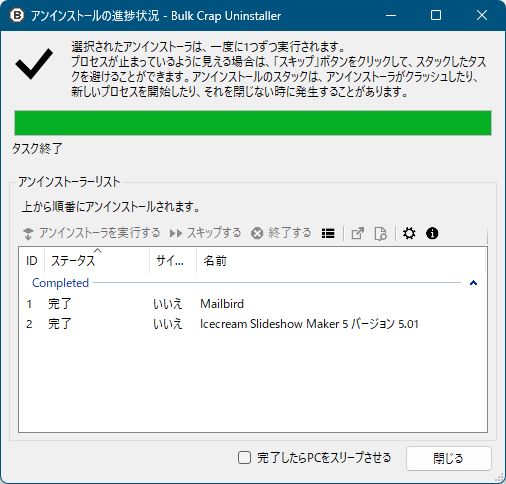Click the list view toolbar icon

click(x=328, y=233)
